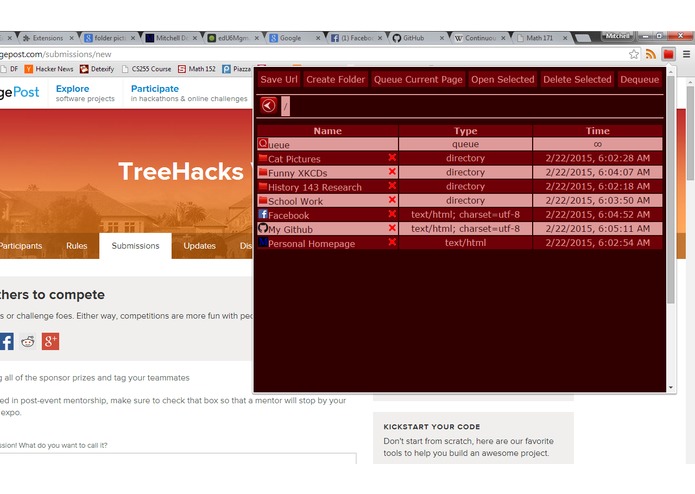Share via the Google Plus icon
Screen dimensions: 695x494
click(x=50, y=342)
